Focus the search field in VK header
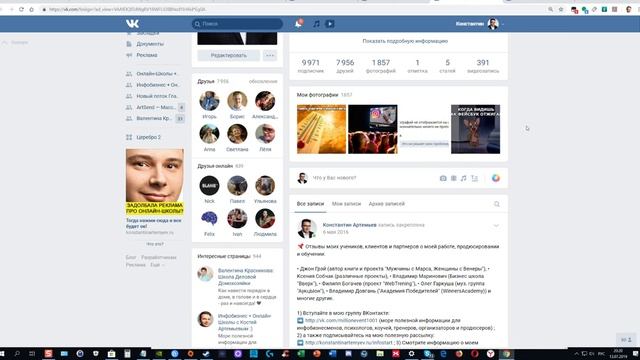This screenshot has height=360, width=640. coord(237,24)
